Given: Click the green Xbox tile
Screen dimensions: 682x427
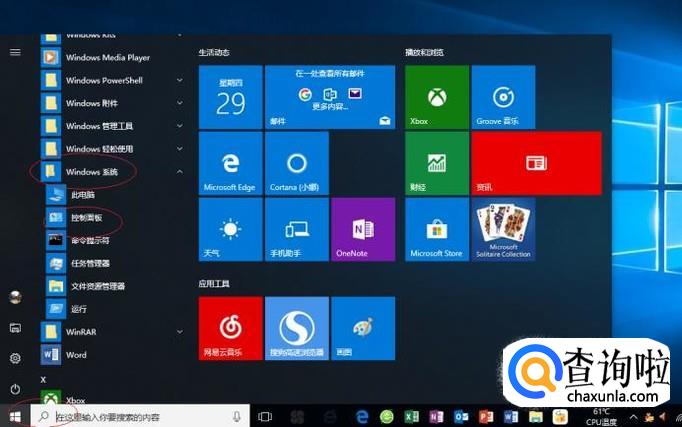Looking at the screenshot, I should coord(436,97).
